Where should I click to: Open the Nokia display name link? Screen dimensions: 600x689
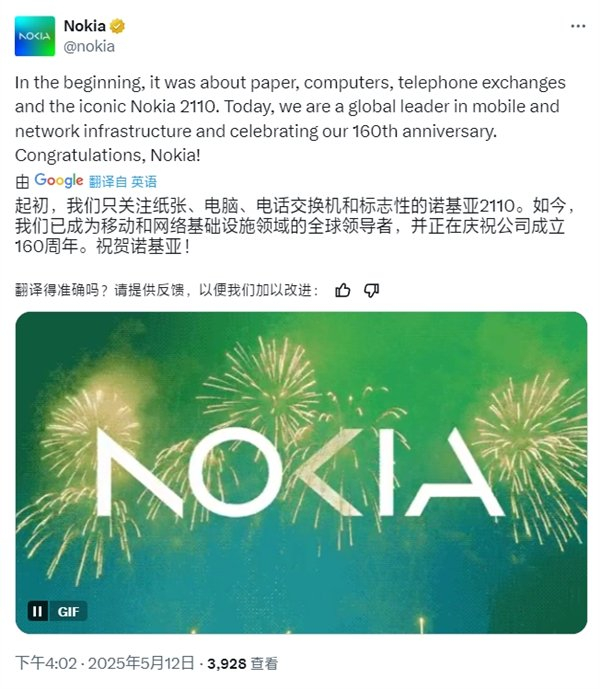point(85,27)
